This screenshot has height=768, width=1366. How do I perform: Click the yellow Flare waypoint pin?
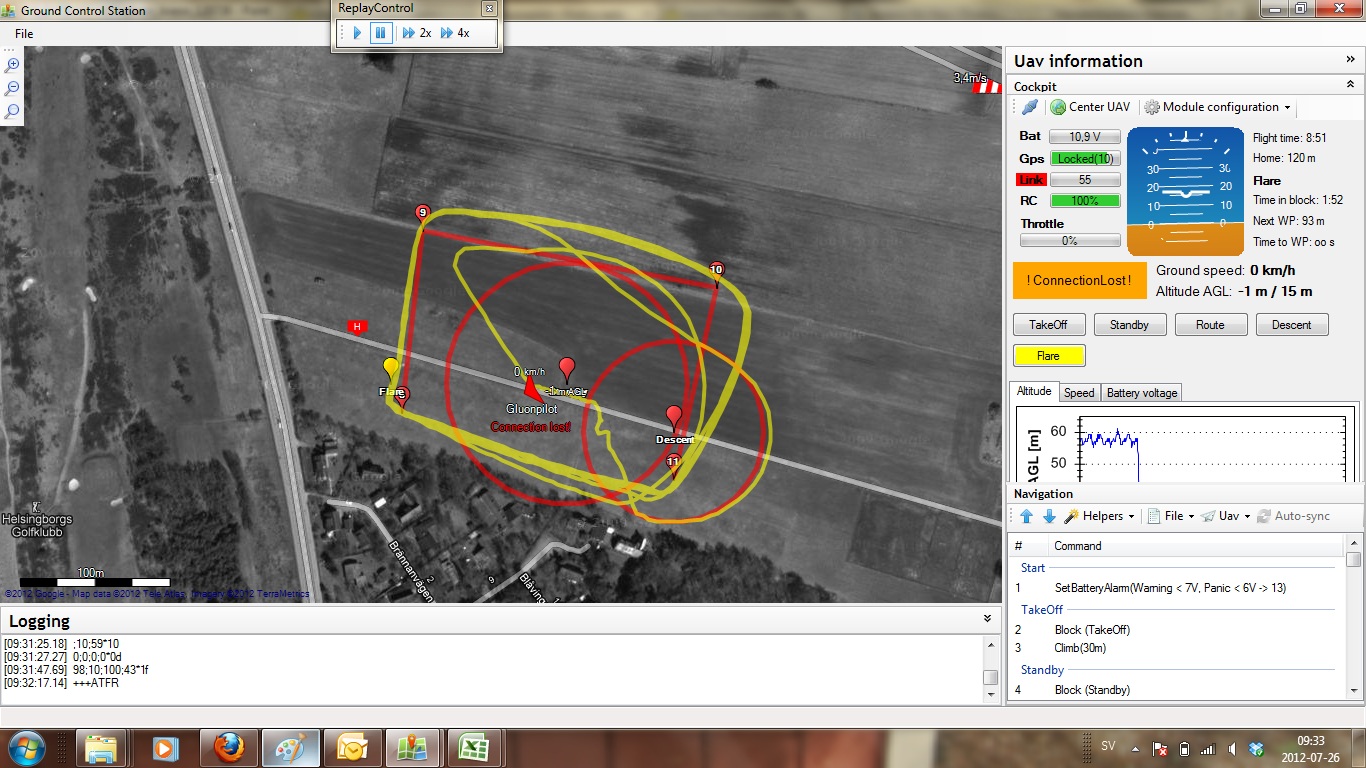[x=391, y=371]
